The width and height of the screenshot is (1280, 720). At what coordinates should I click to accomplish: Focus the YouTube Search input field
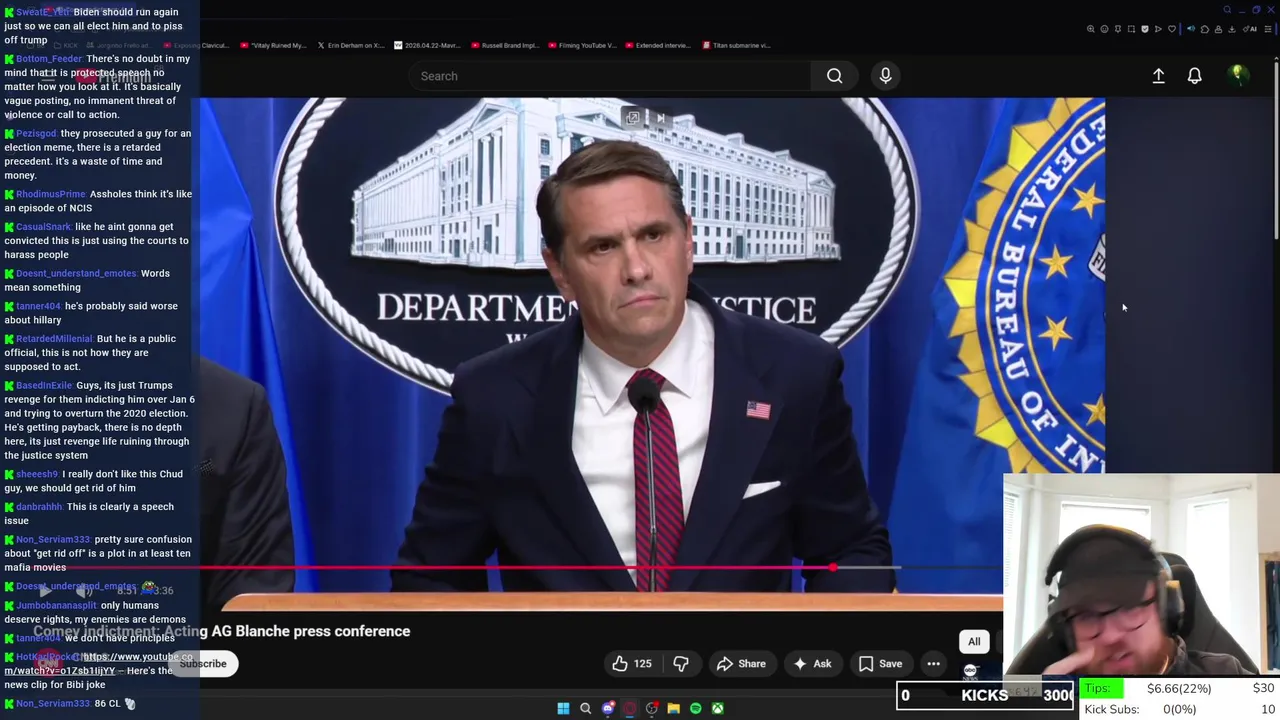(610, 76)
